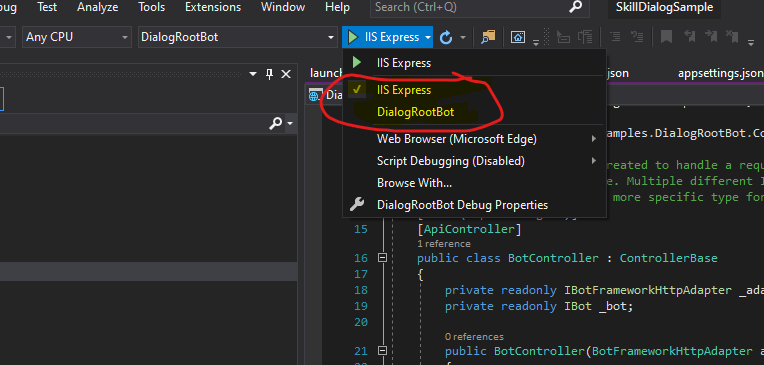Open the Extensions menu
Viewport: 764px width, 365px height.
tap(213, 7)
